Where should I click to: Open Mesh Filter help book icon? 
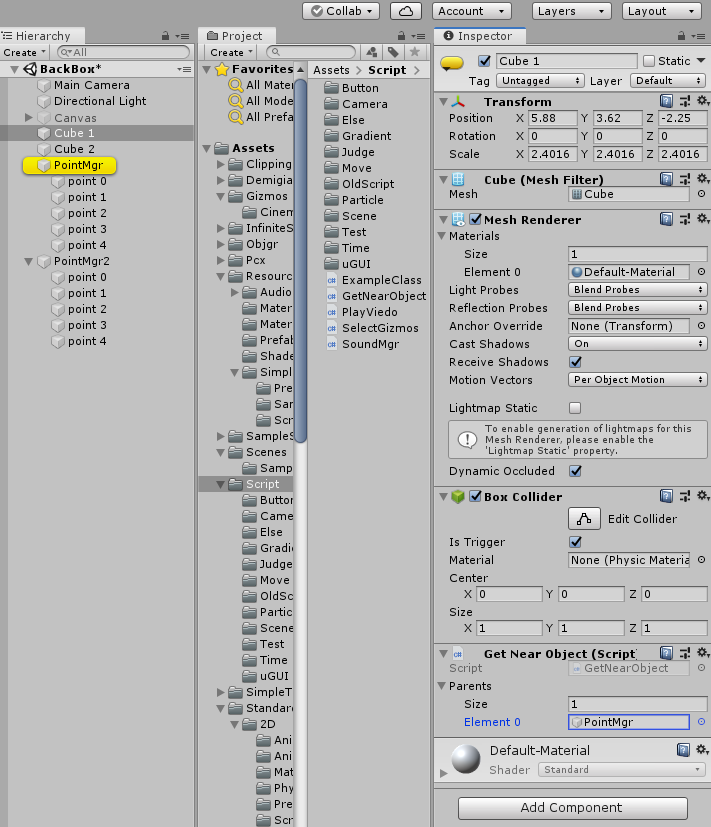tap(666, 179)
